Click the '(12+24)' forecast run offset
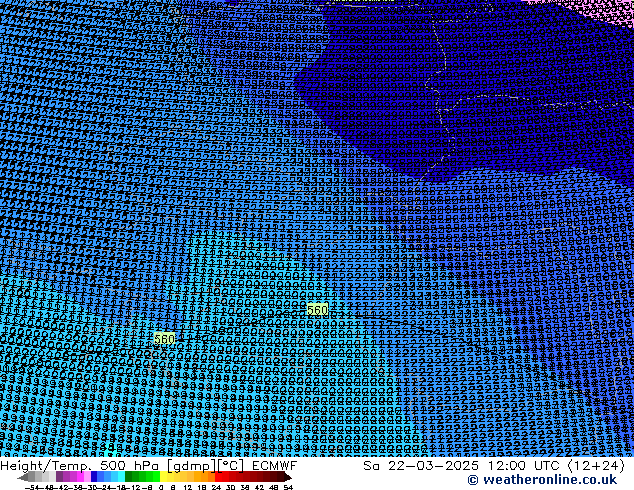 [597, 466]
